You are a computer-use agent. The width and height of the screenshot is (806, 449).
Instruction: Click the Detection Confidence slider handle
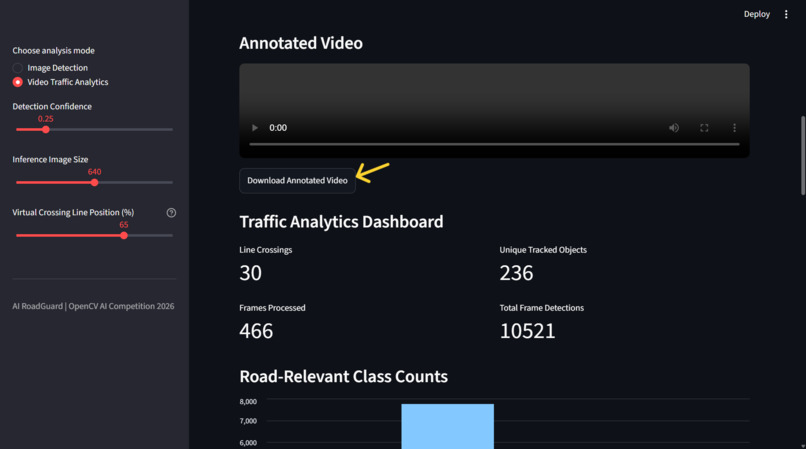click(46, 130)
